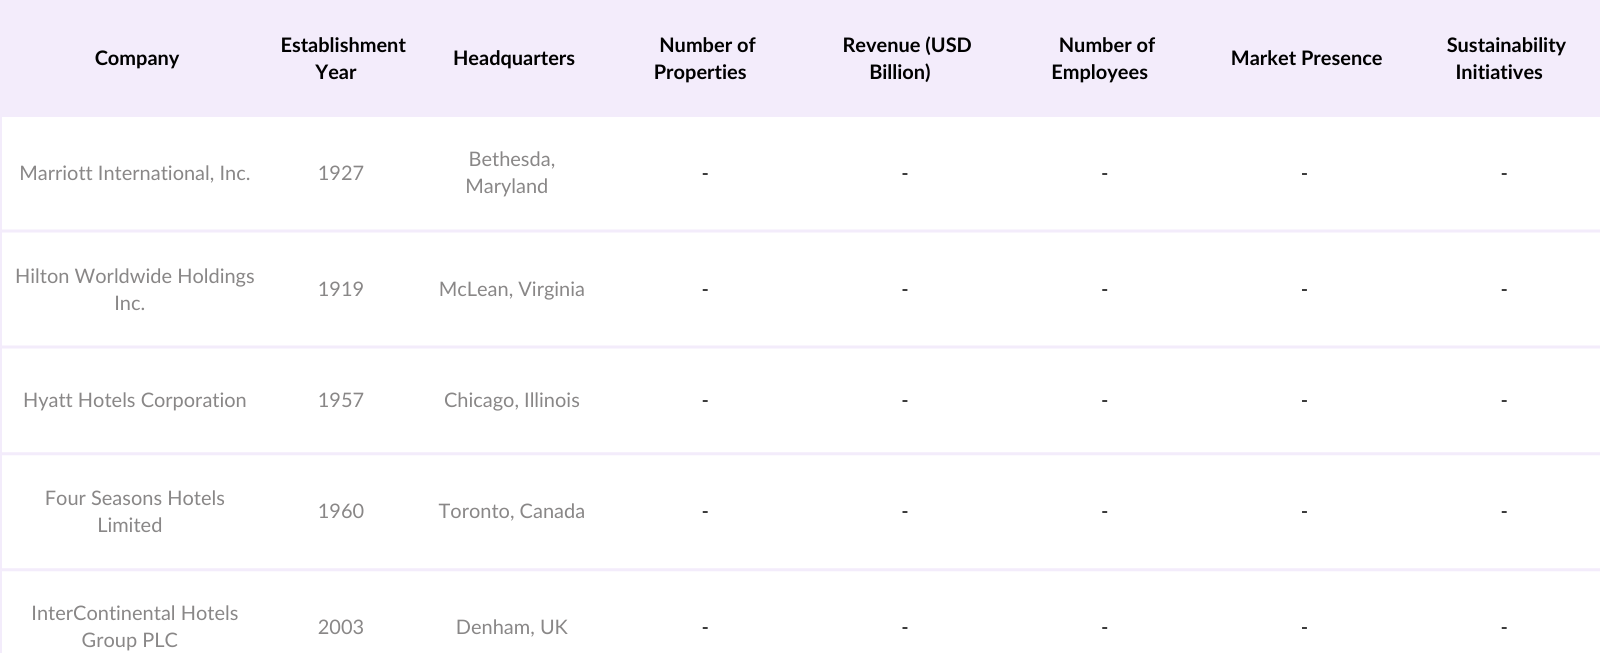
Task: Click the Four Seasons Hotels Limited cell
Action: point(135,511)
